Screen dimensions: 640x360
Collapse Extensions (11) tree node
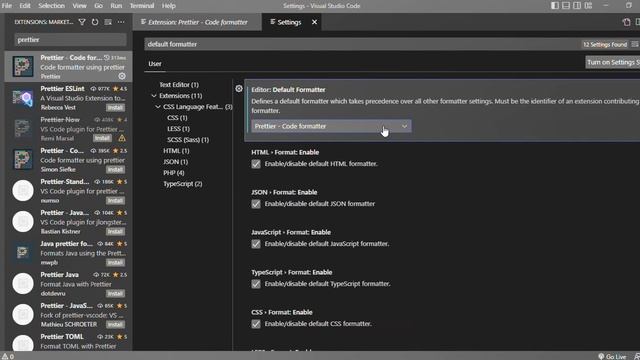coord(154,96)
